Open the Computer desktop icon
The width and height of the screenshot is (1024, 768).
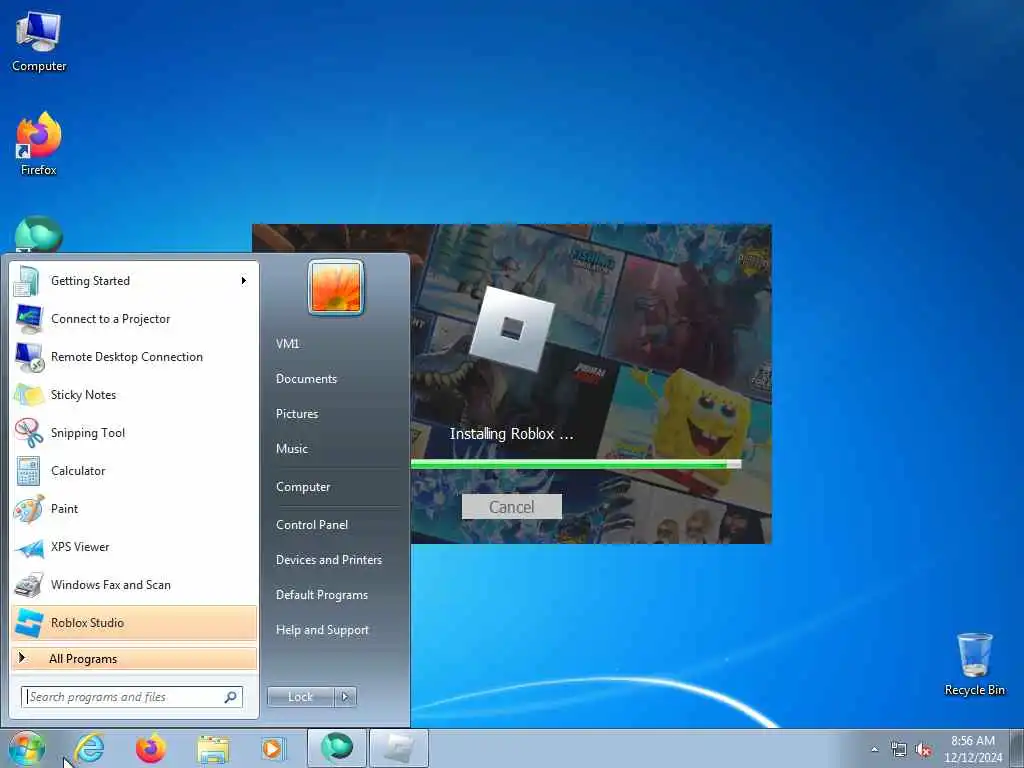click(39, 42)
